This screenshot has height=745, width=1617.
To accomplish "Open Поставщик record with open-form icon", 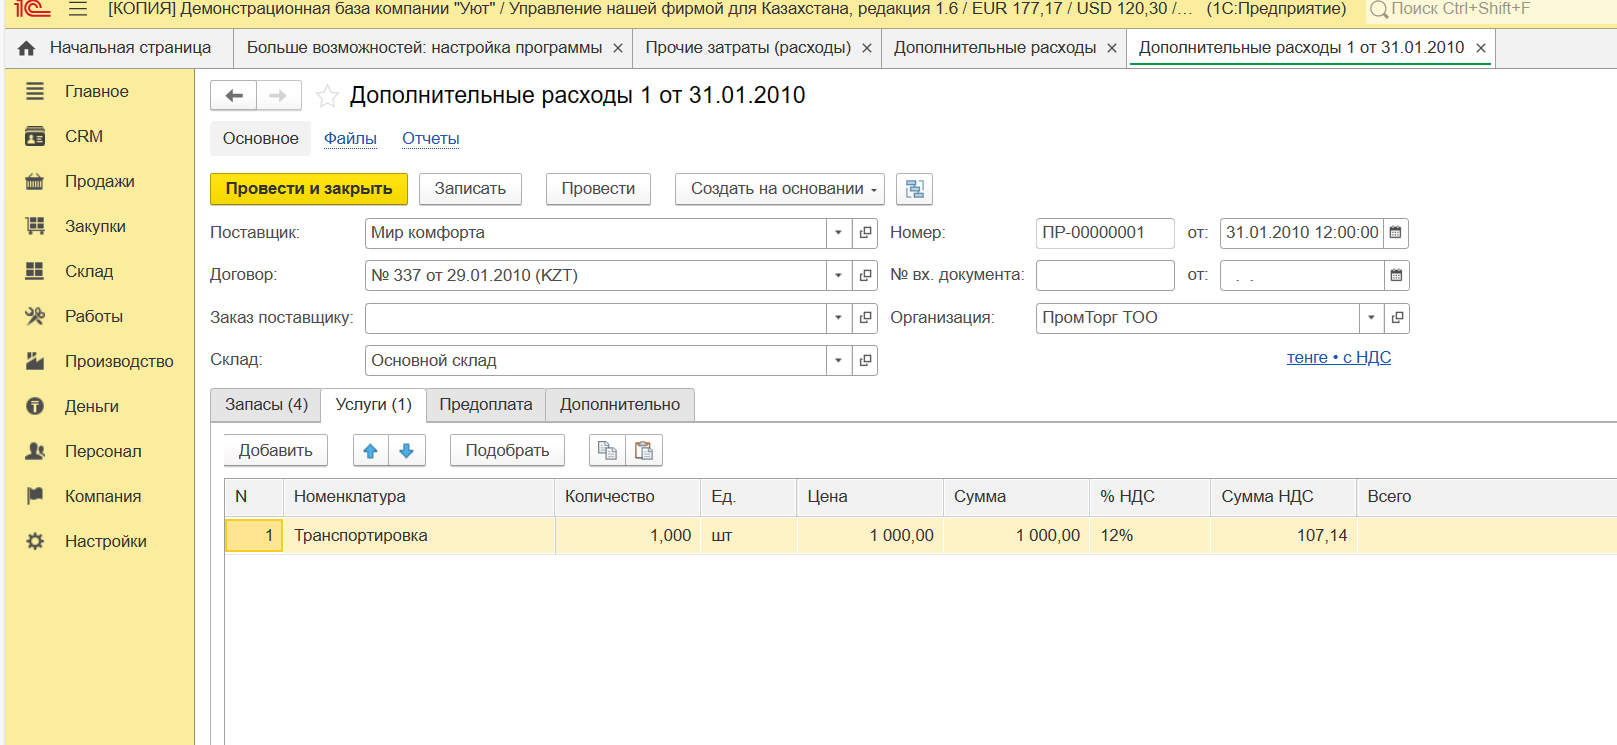I will point(866,233).
